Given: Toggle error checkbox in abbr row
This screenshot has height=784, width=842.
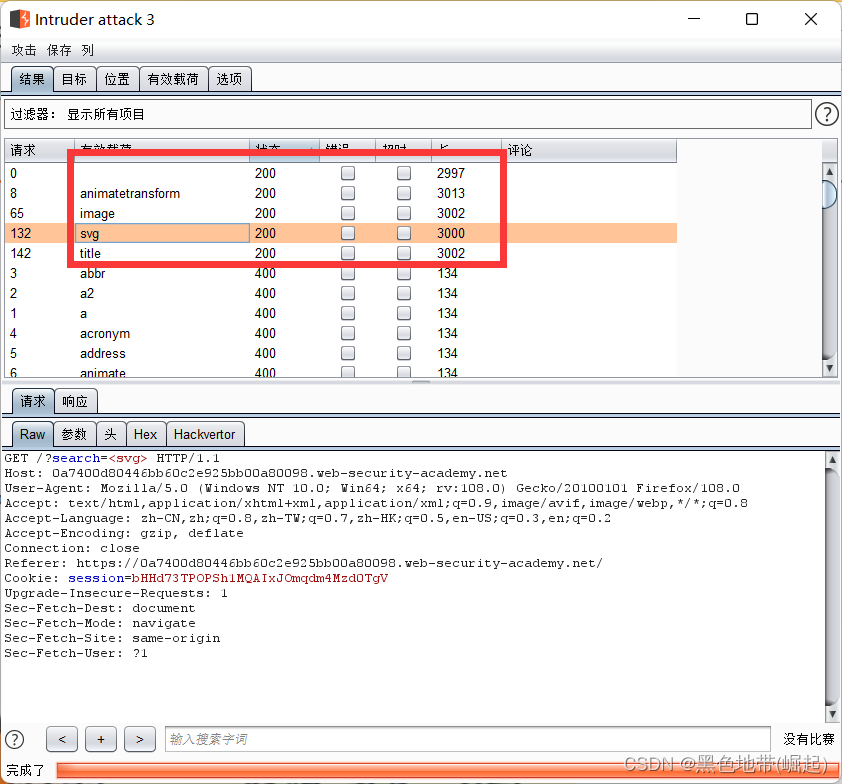Looking at the screenshot, I should click(348, 273).
